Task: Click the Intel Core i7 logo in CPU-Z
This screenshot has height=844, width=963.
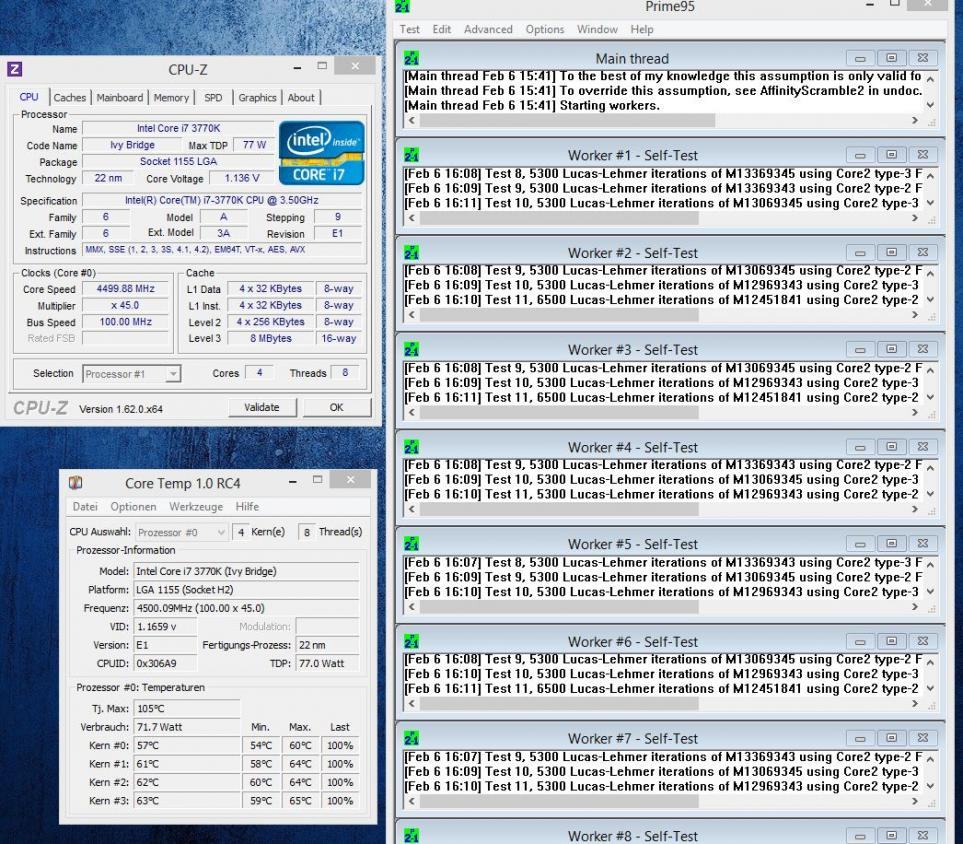Action: (322, 153)
